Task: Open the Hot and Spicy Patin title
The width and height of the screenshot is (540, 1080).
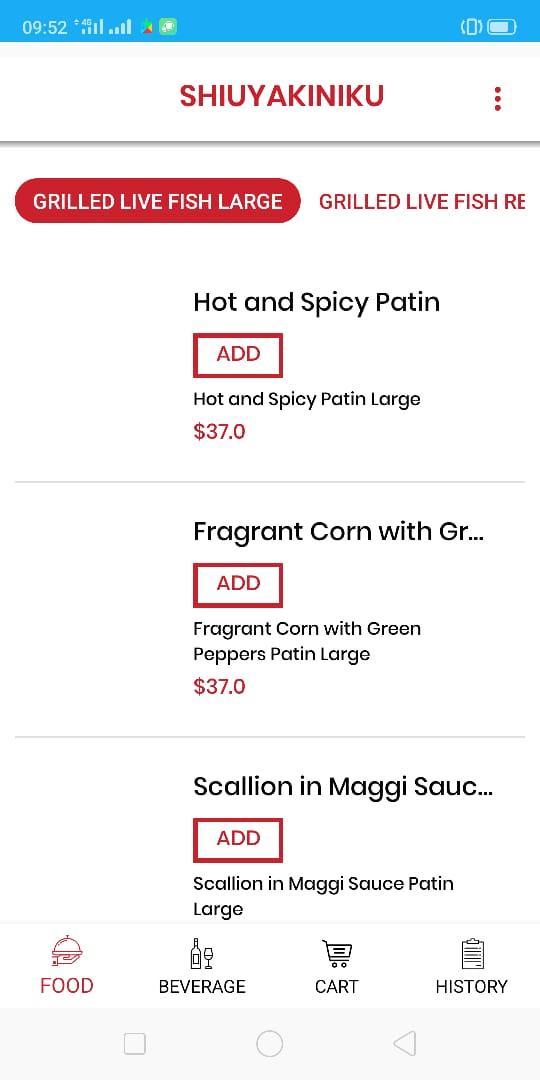Action: tap(316, 302)
